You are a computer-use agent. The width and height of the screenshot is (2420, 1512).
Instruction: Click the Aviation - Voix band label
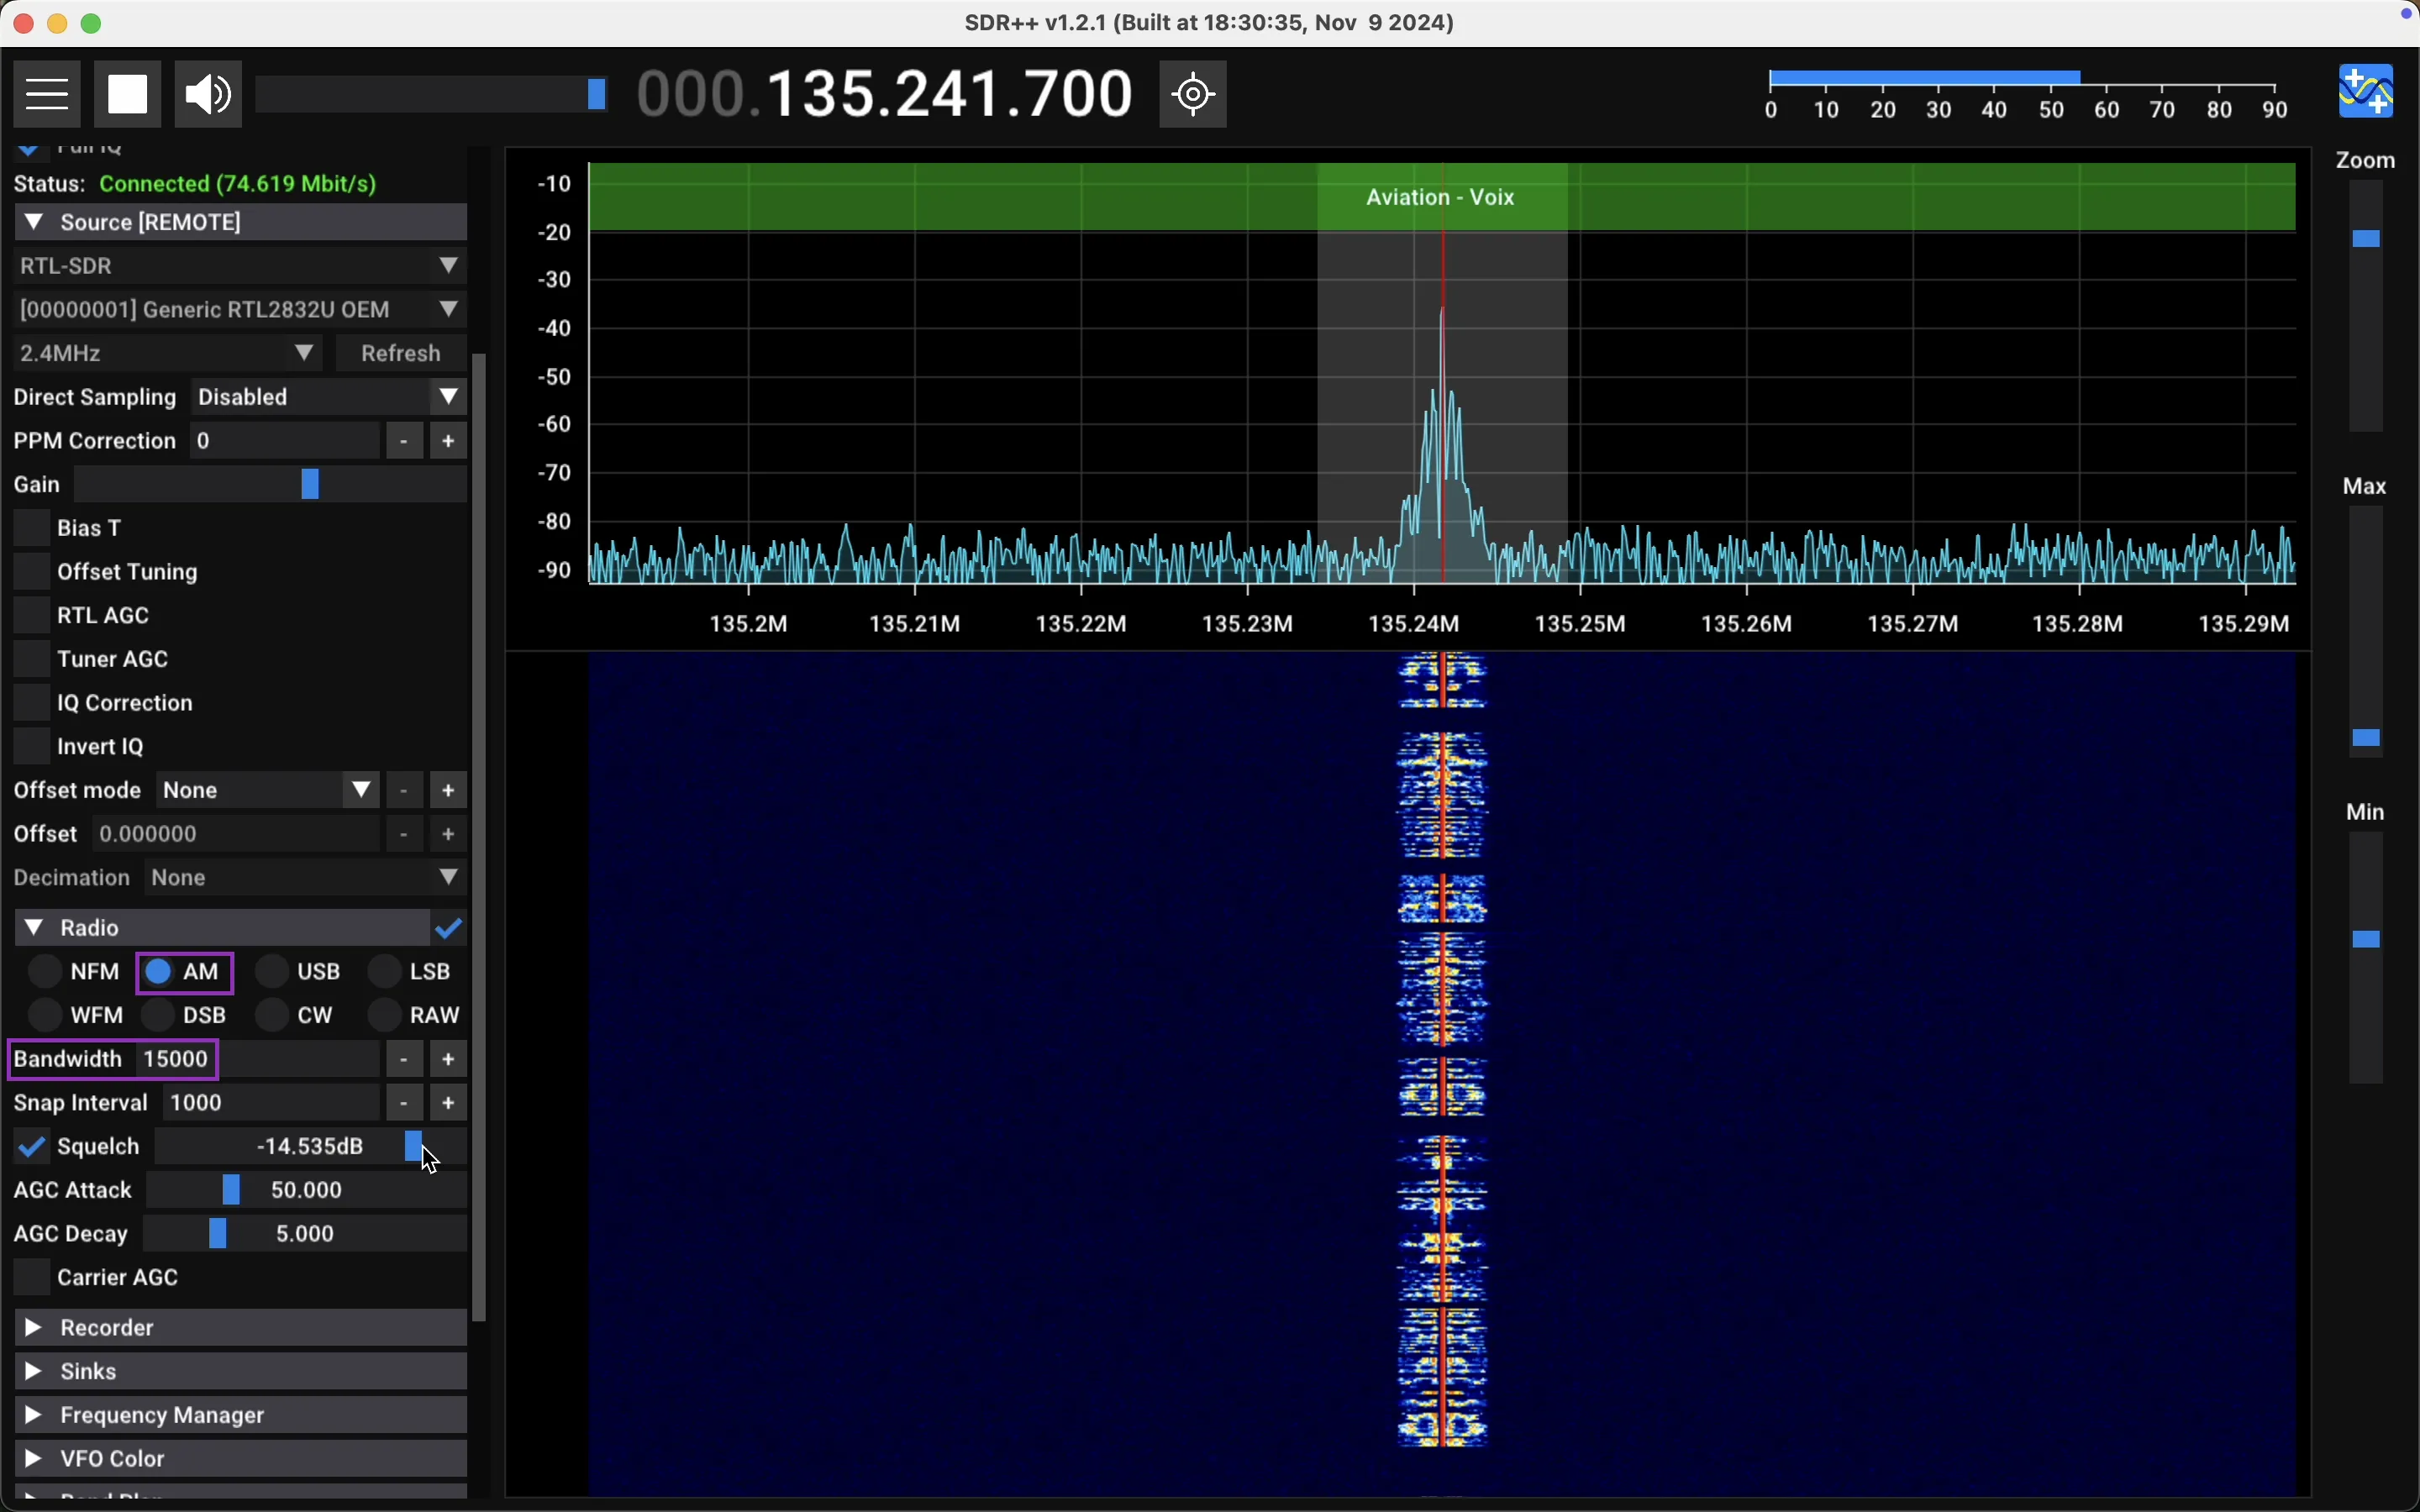[x=1440, y=198]
